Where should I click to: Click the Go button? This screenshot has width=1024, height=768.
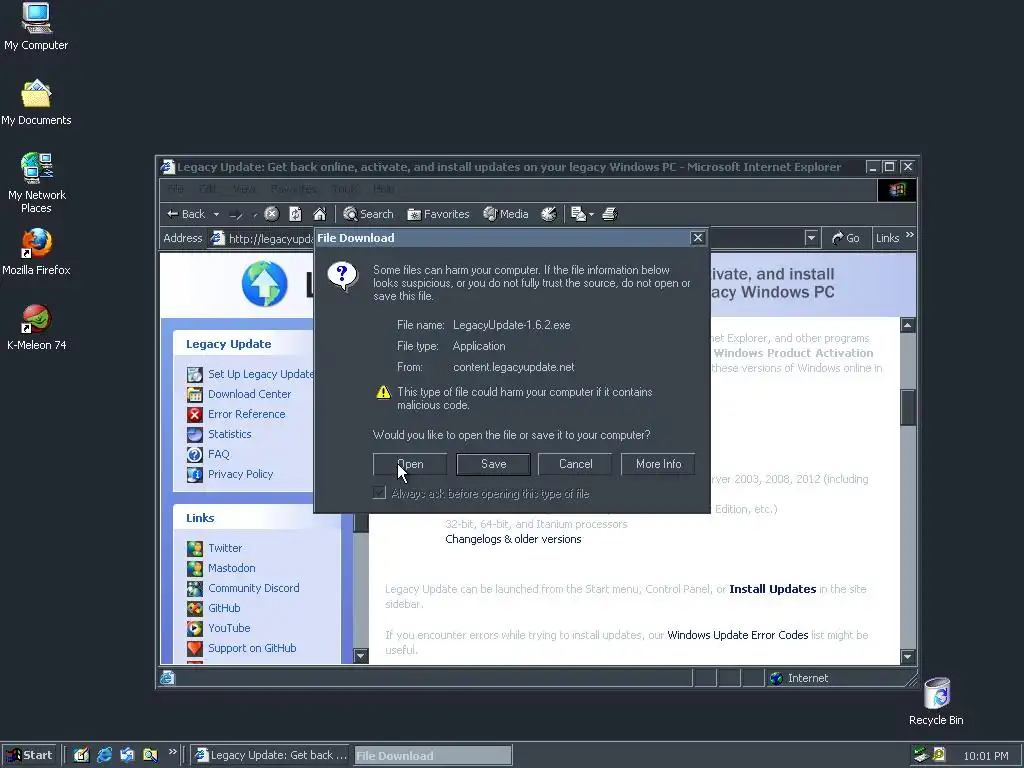coord(846,238)
